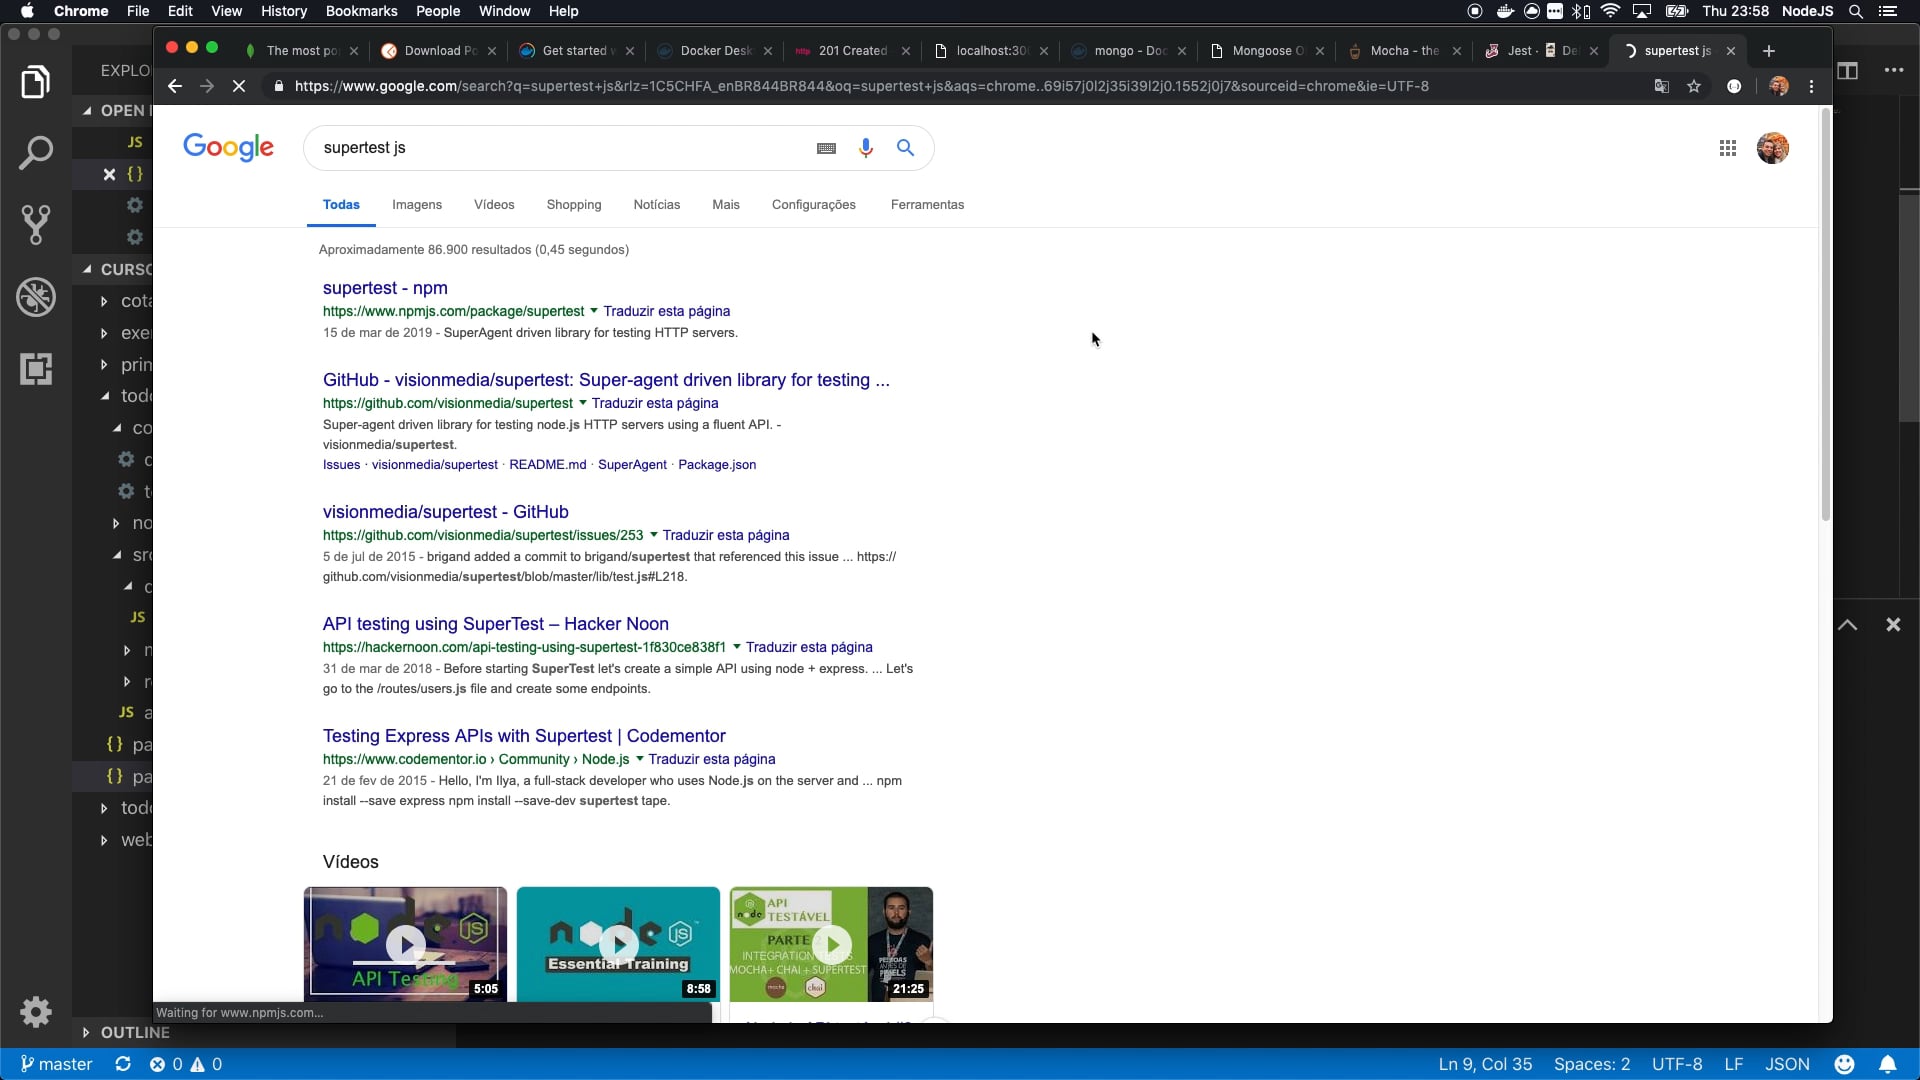Open VS Code Extensions icon

click(x=36, y=369)
